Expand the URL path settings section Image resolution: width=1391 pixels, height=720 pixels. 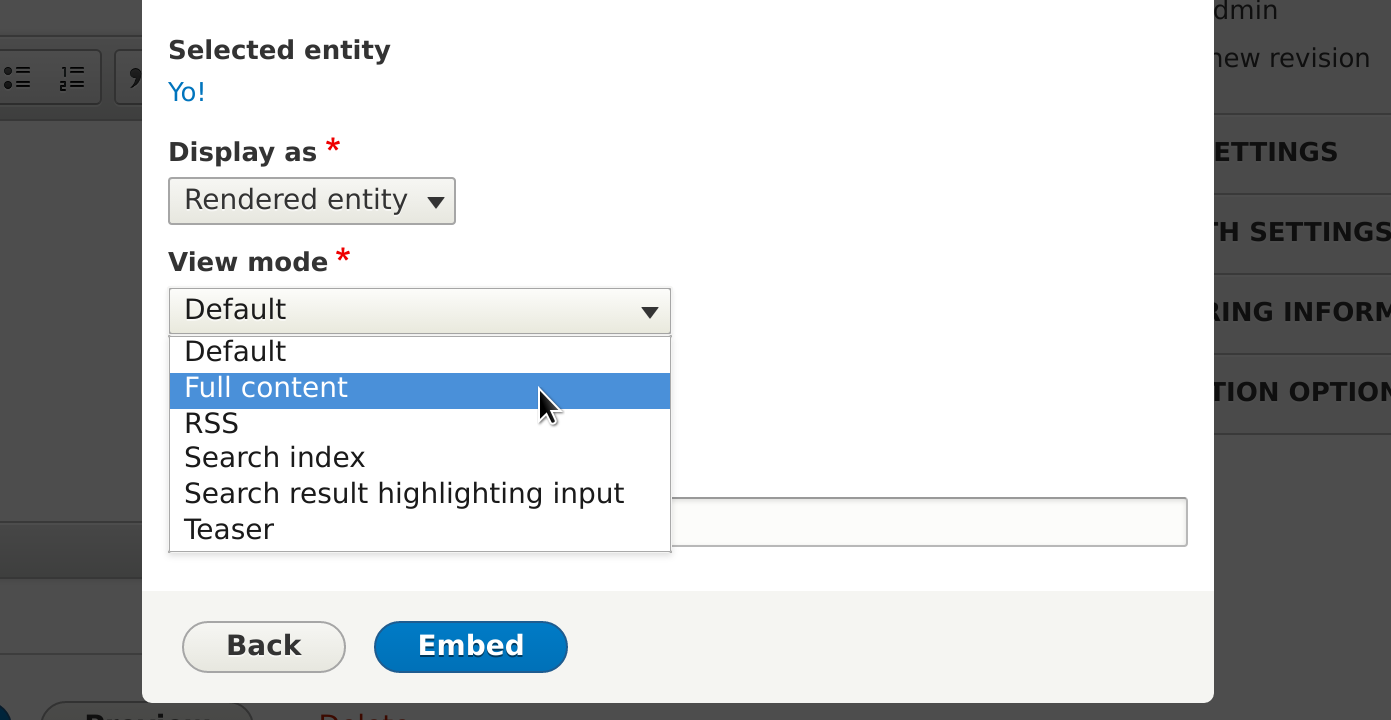[1302, 233]
